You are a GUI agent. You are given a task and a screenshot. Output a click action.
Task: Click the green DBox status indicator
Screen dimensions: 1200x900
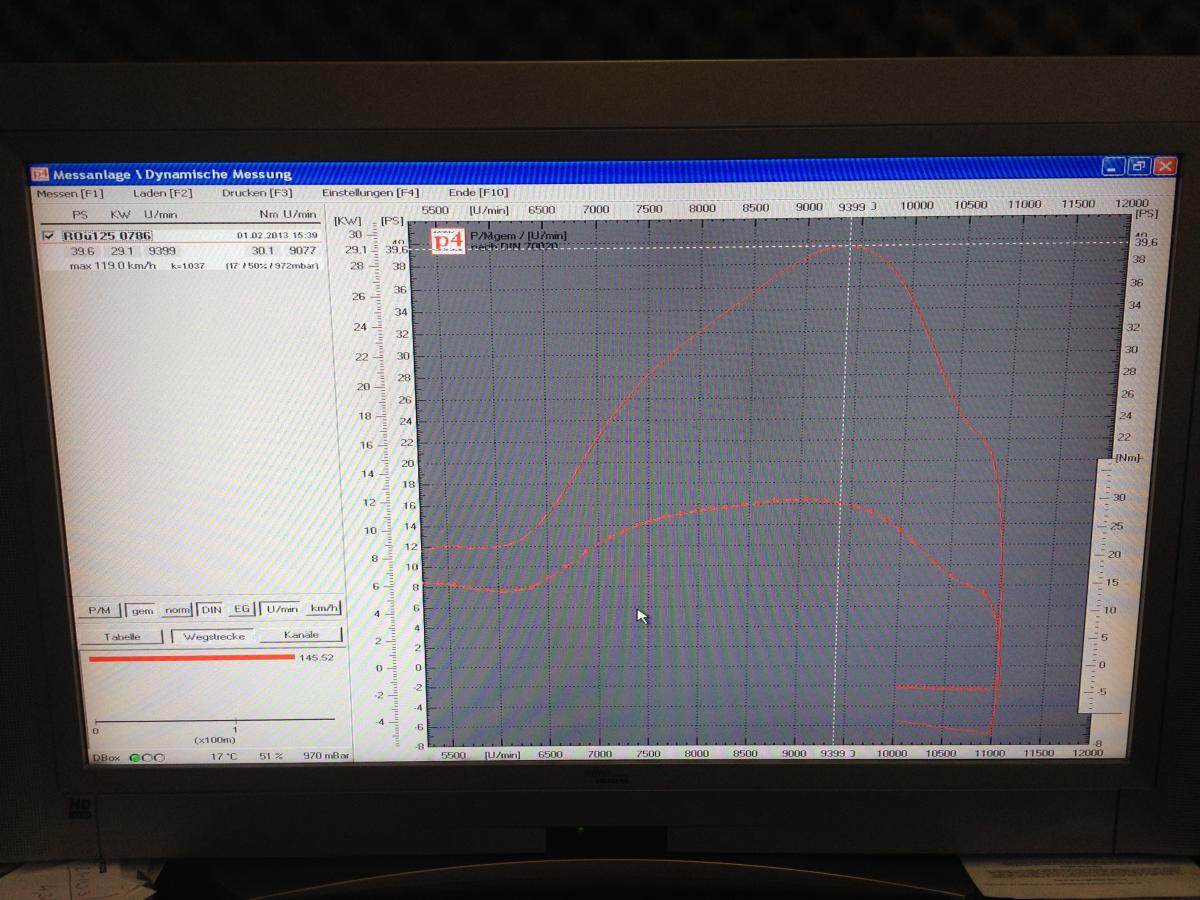coord(135,757)
